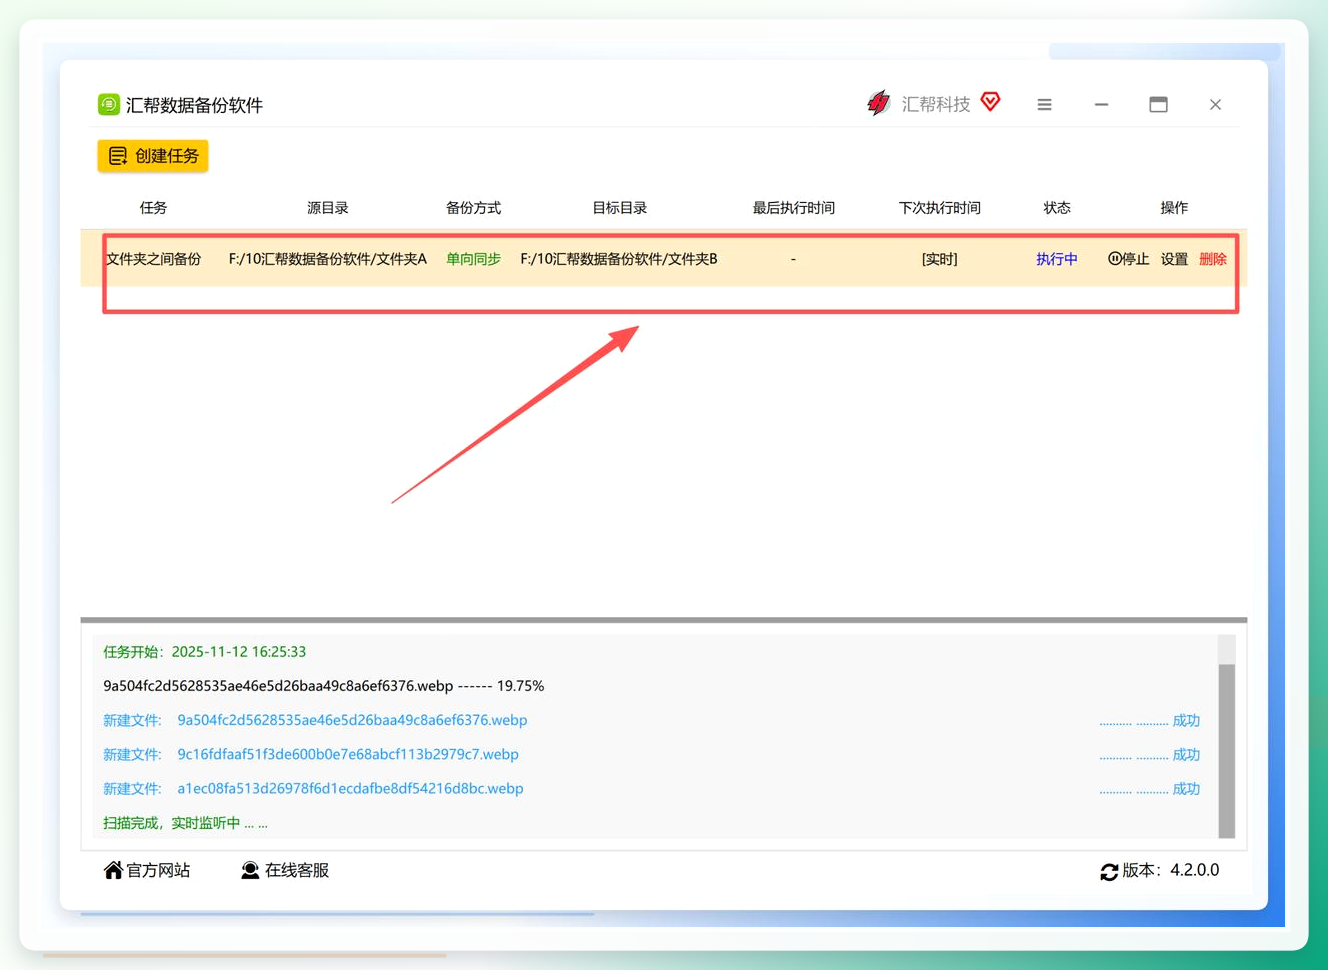
Task: Click the 最后执行时间 column header
Action: [x=793, y=208]
